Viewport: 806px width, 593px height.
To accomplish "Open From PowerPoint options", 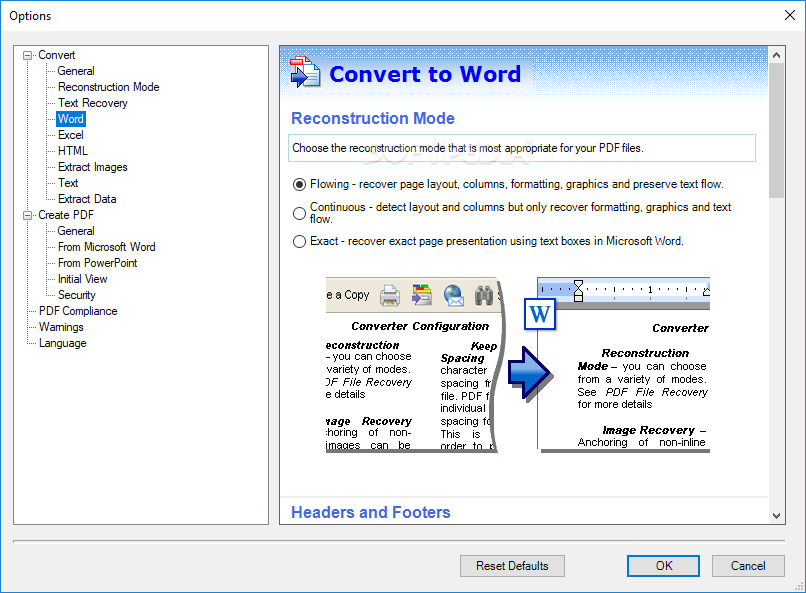I will pyautogui.click(x=98, y=263).
